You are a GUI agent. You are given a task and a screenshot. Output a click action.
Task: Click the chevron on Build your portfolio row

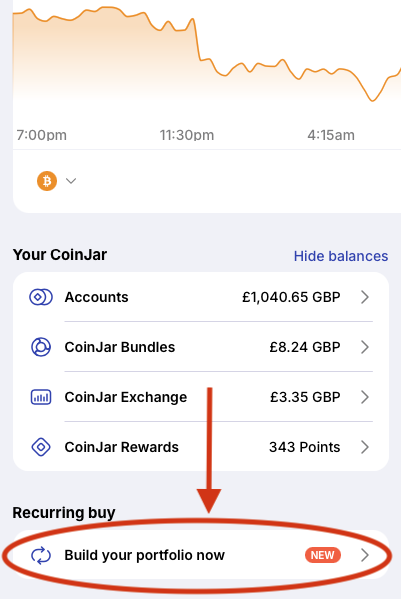[365, 555]
